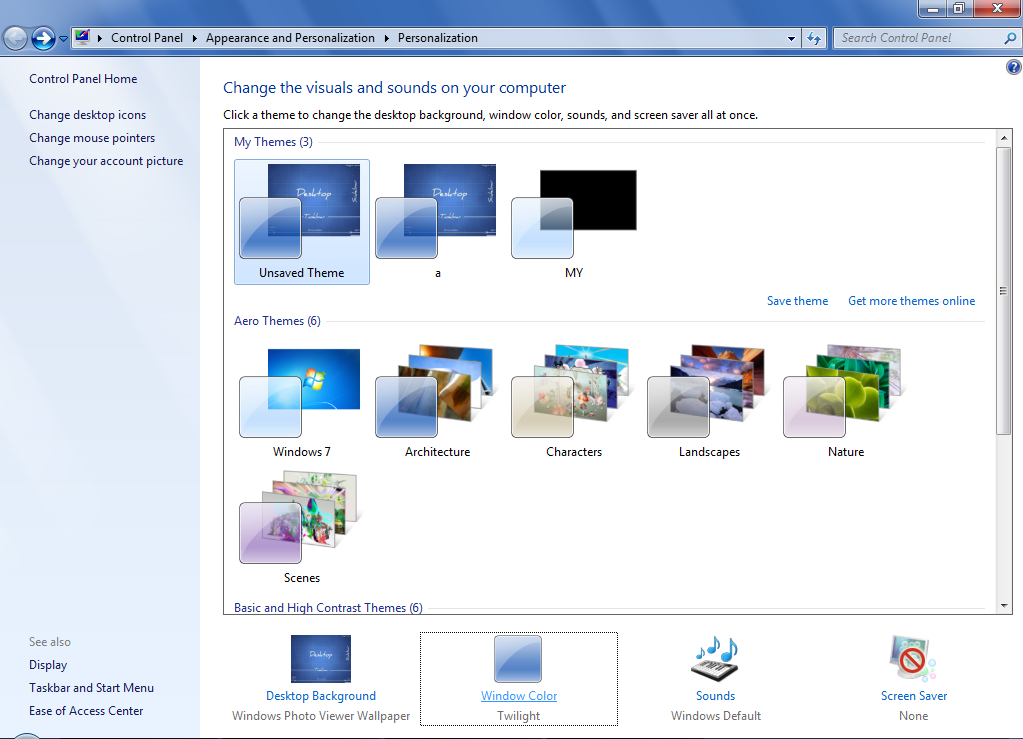Open Change your account picture
Viewport: 1023px width, 739px height.
tap(106, 161)
